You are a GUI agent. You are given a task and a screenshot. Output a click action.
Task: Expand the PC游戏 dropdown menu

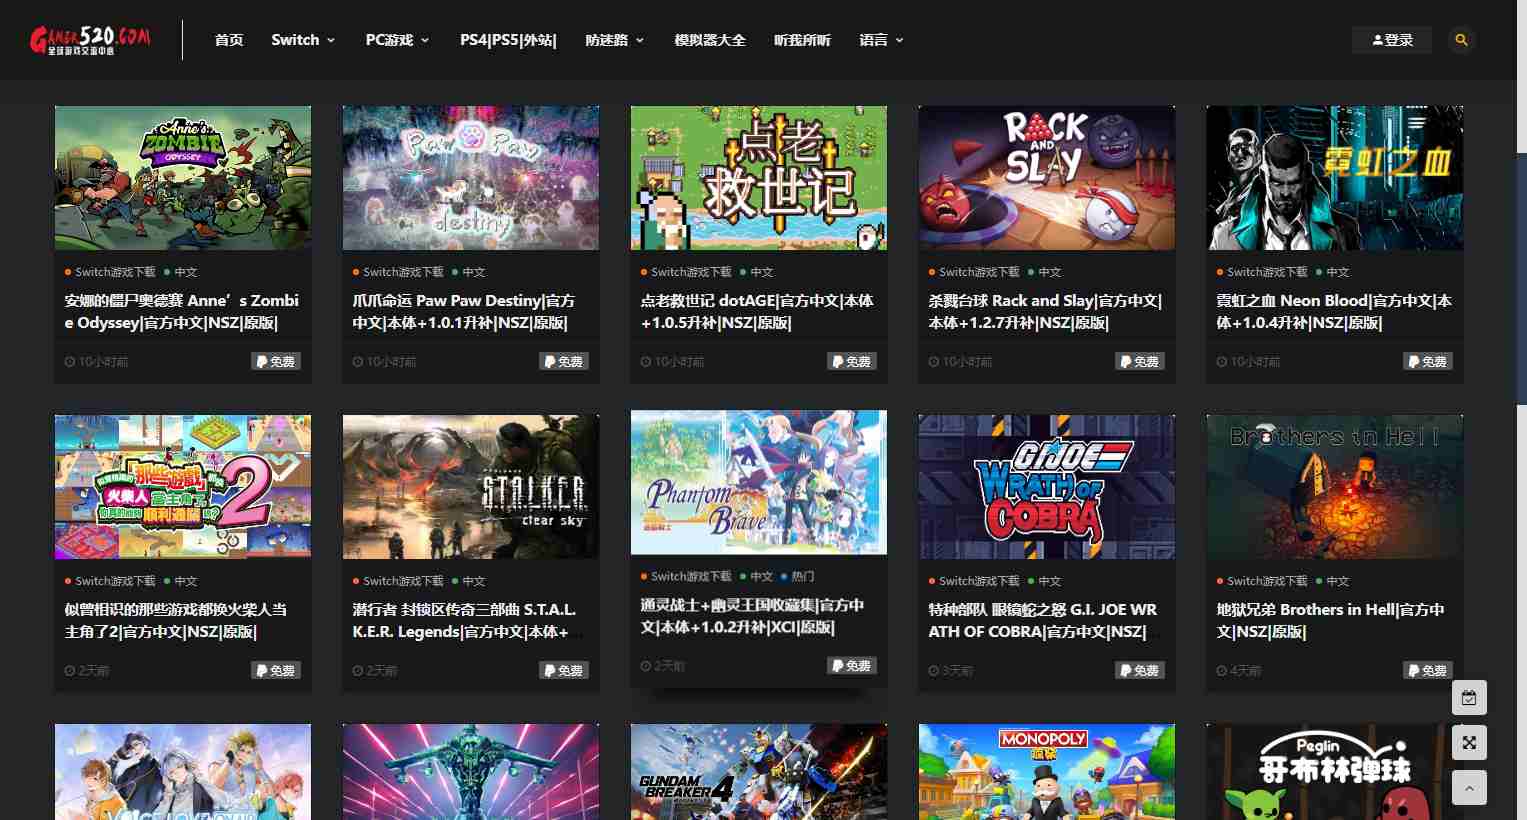point(397,40)
